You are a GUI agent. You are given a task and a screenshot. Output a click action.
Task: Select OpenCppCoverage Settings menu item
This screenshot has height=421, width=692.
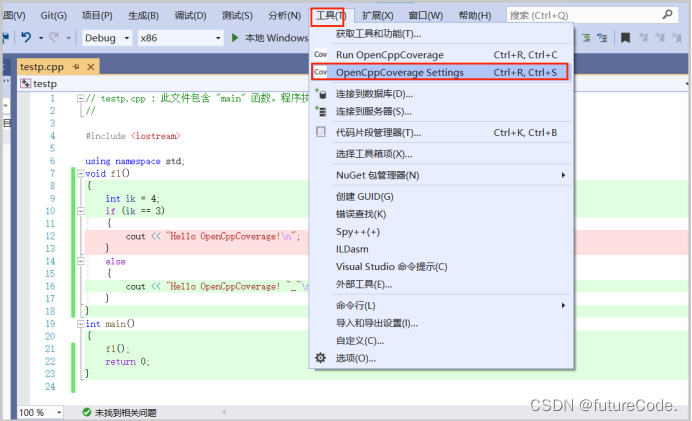pos(441,72)
